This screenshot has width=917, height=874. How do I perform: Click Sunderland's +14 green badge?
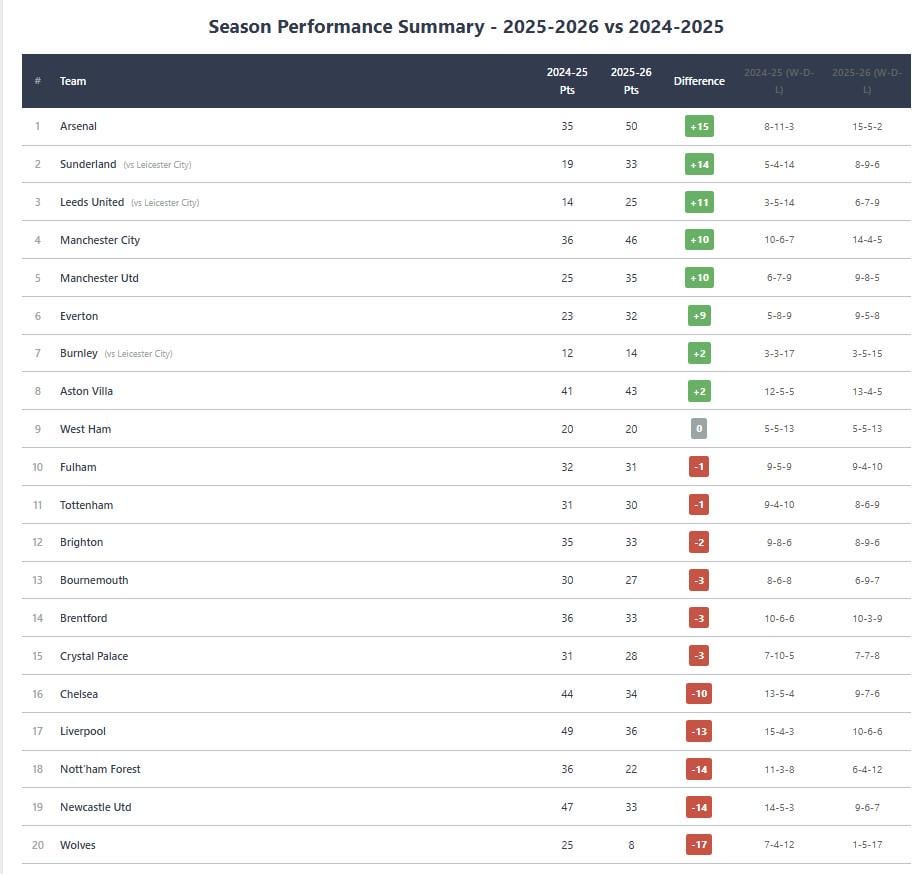699,164
